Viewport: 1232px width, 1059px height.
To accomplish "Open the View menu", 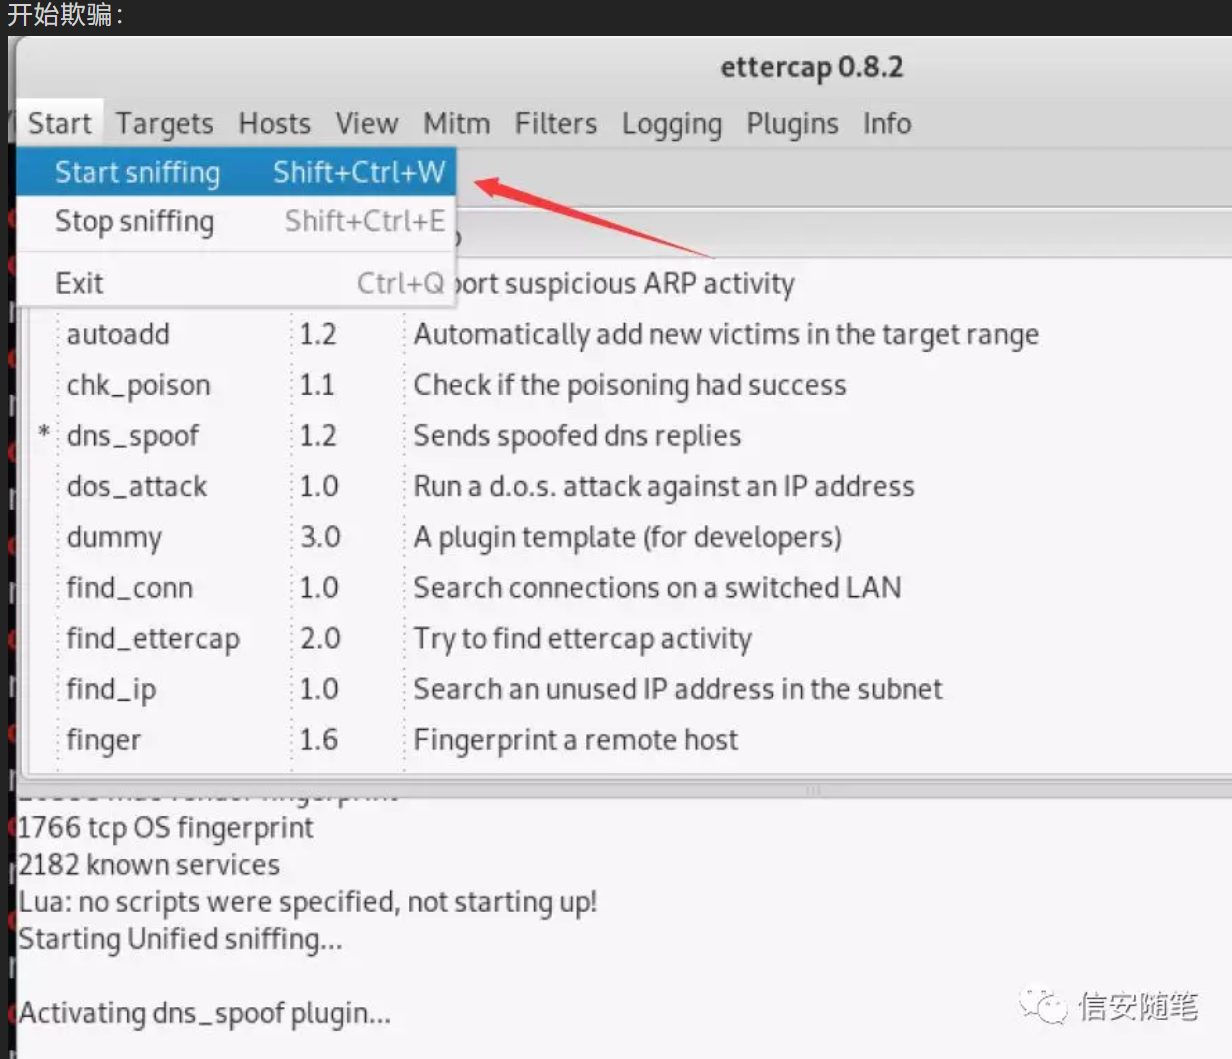I will pos(367,123).
